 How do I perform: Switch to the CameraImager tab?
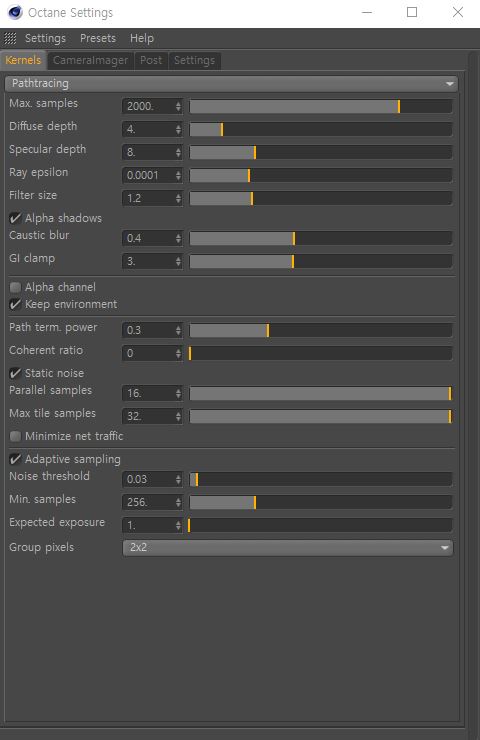pos(90,60)
